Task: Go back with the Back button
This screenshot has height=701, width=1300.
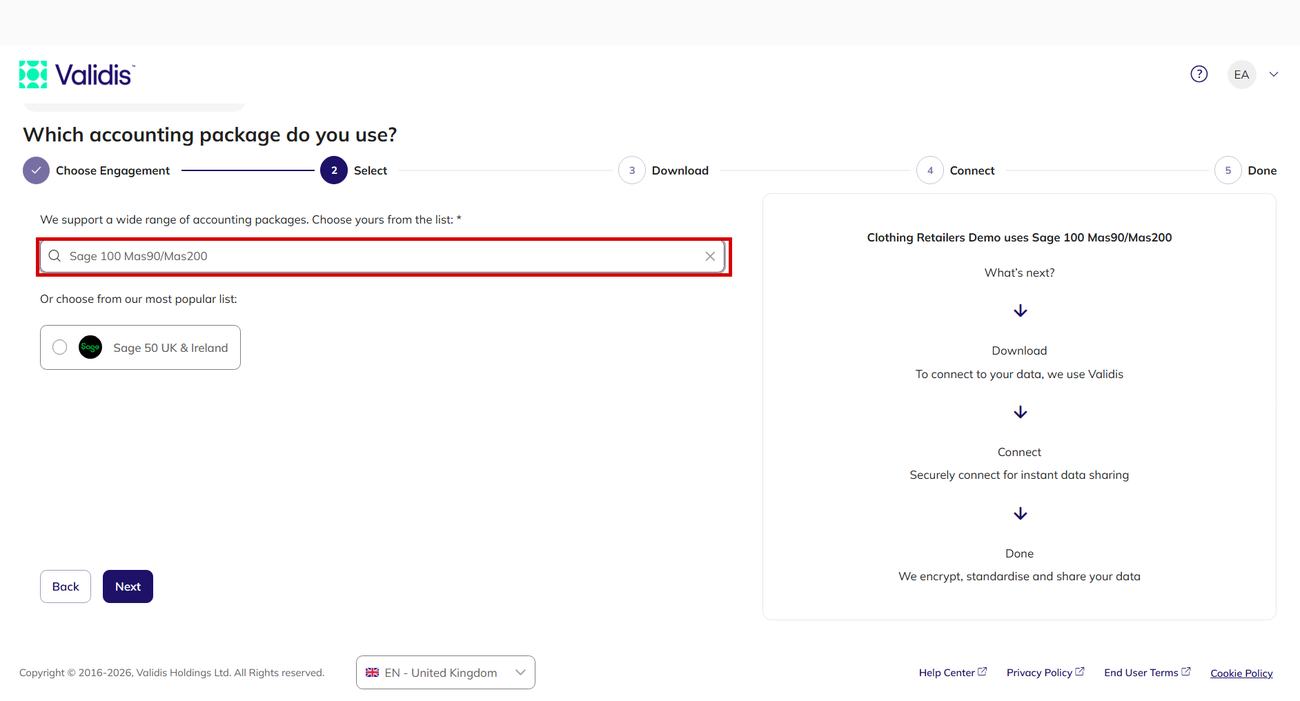Action: point(66,586)
